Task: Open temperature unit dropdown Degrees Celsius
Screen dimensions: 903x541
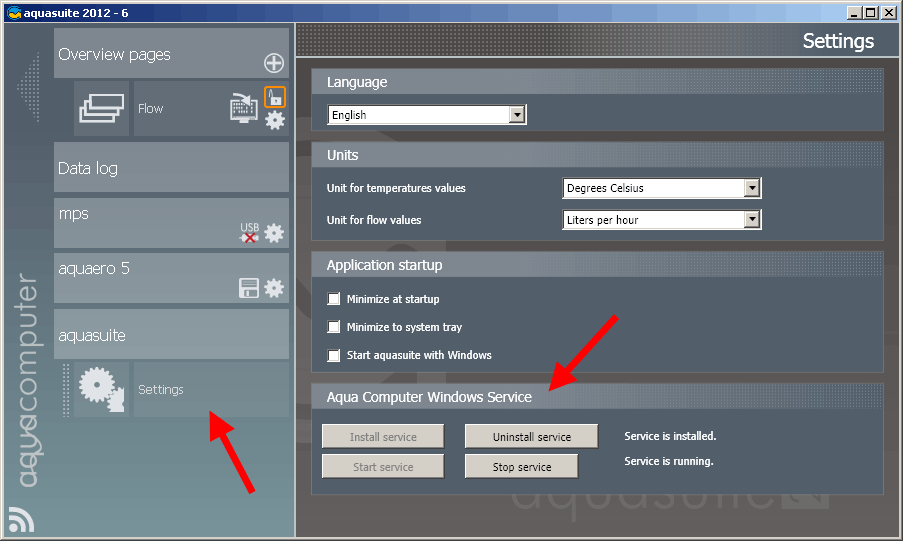Action: pos(662,188)
